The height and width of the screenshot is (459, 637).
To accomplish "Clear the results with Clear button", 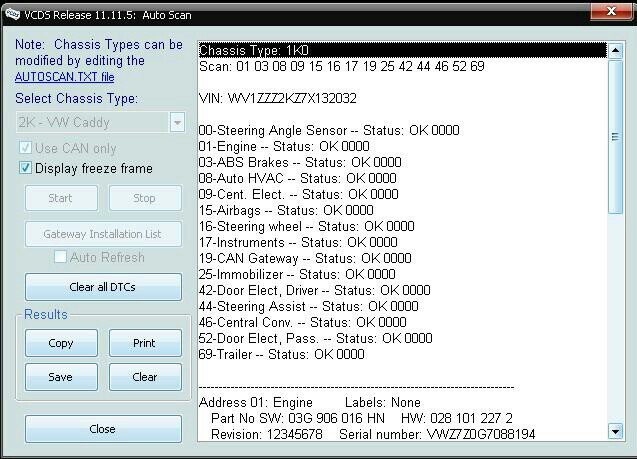I will (x=145, y=377).
